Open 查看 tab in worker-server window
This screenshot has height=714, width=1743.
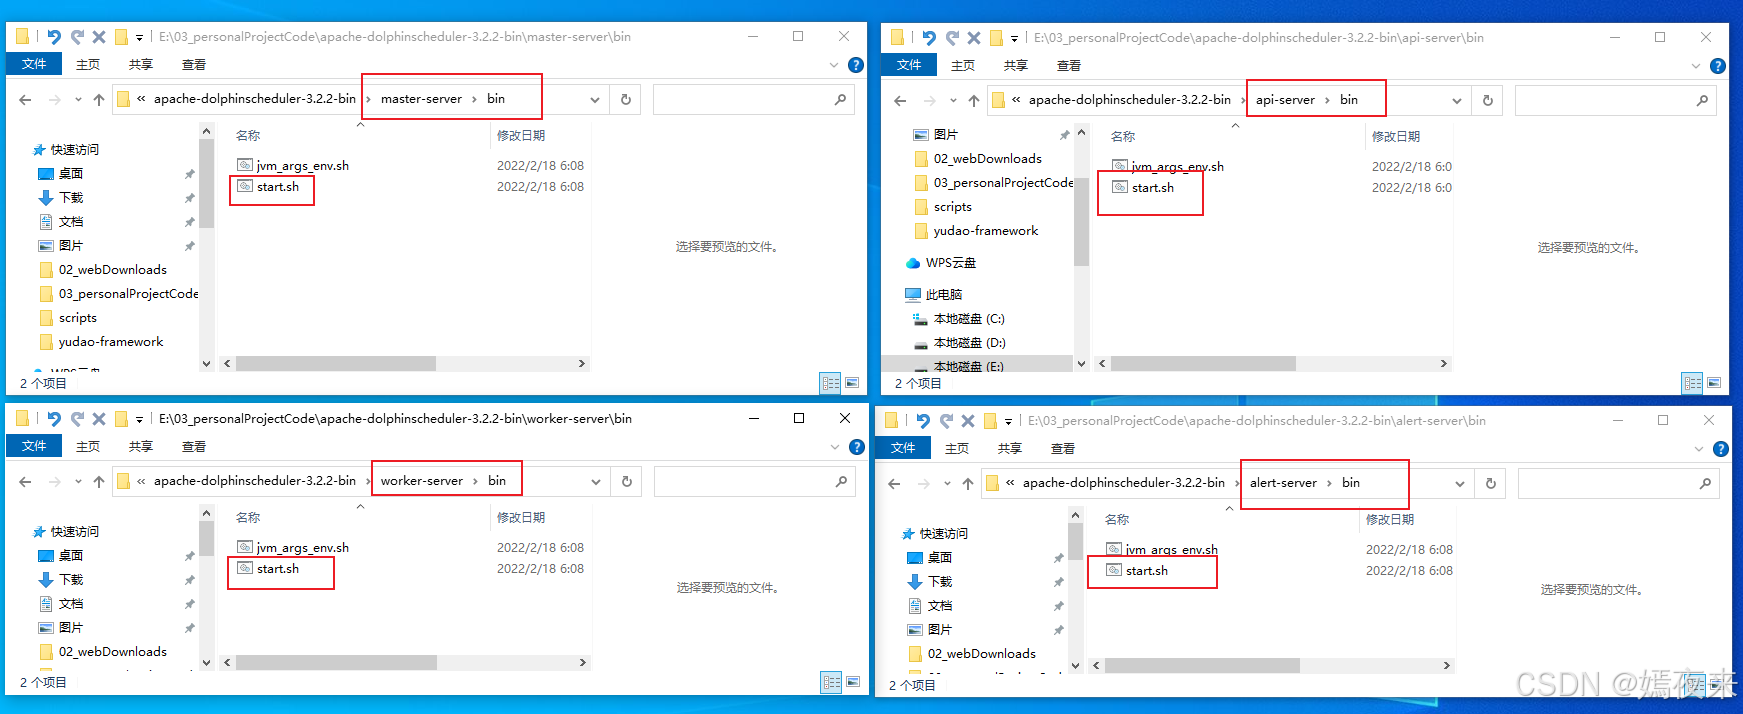click(x=194, y=446)
